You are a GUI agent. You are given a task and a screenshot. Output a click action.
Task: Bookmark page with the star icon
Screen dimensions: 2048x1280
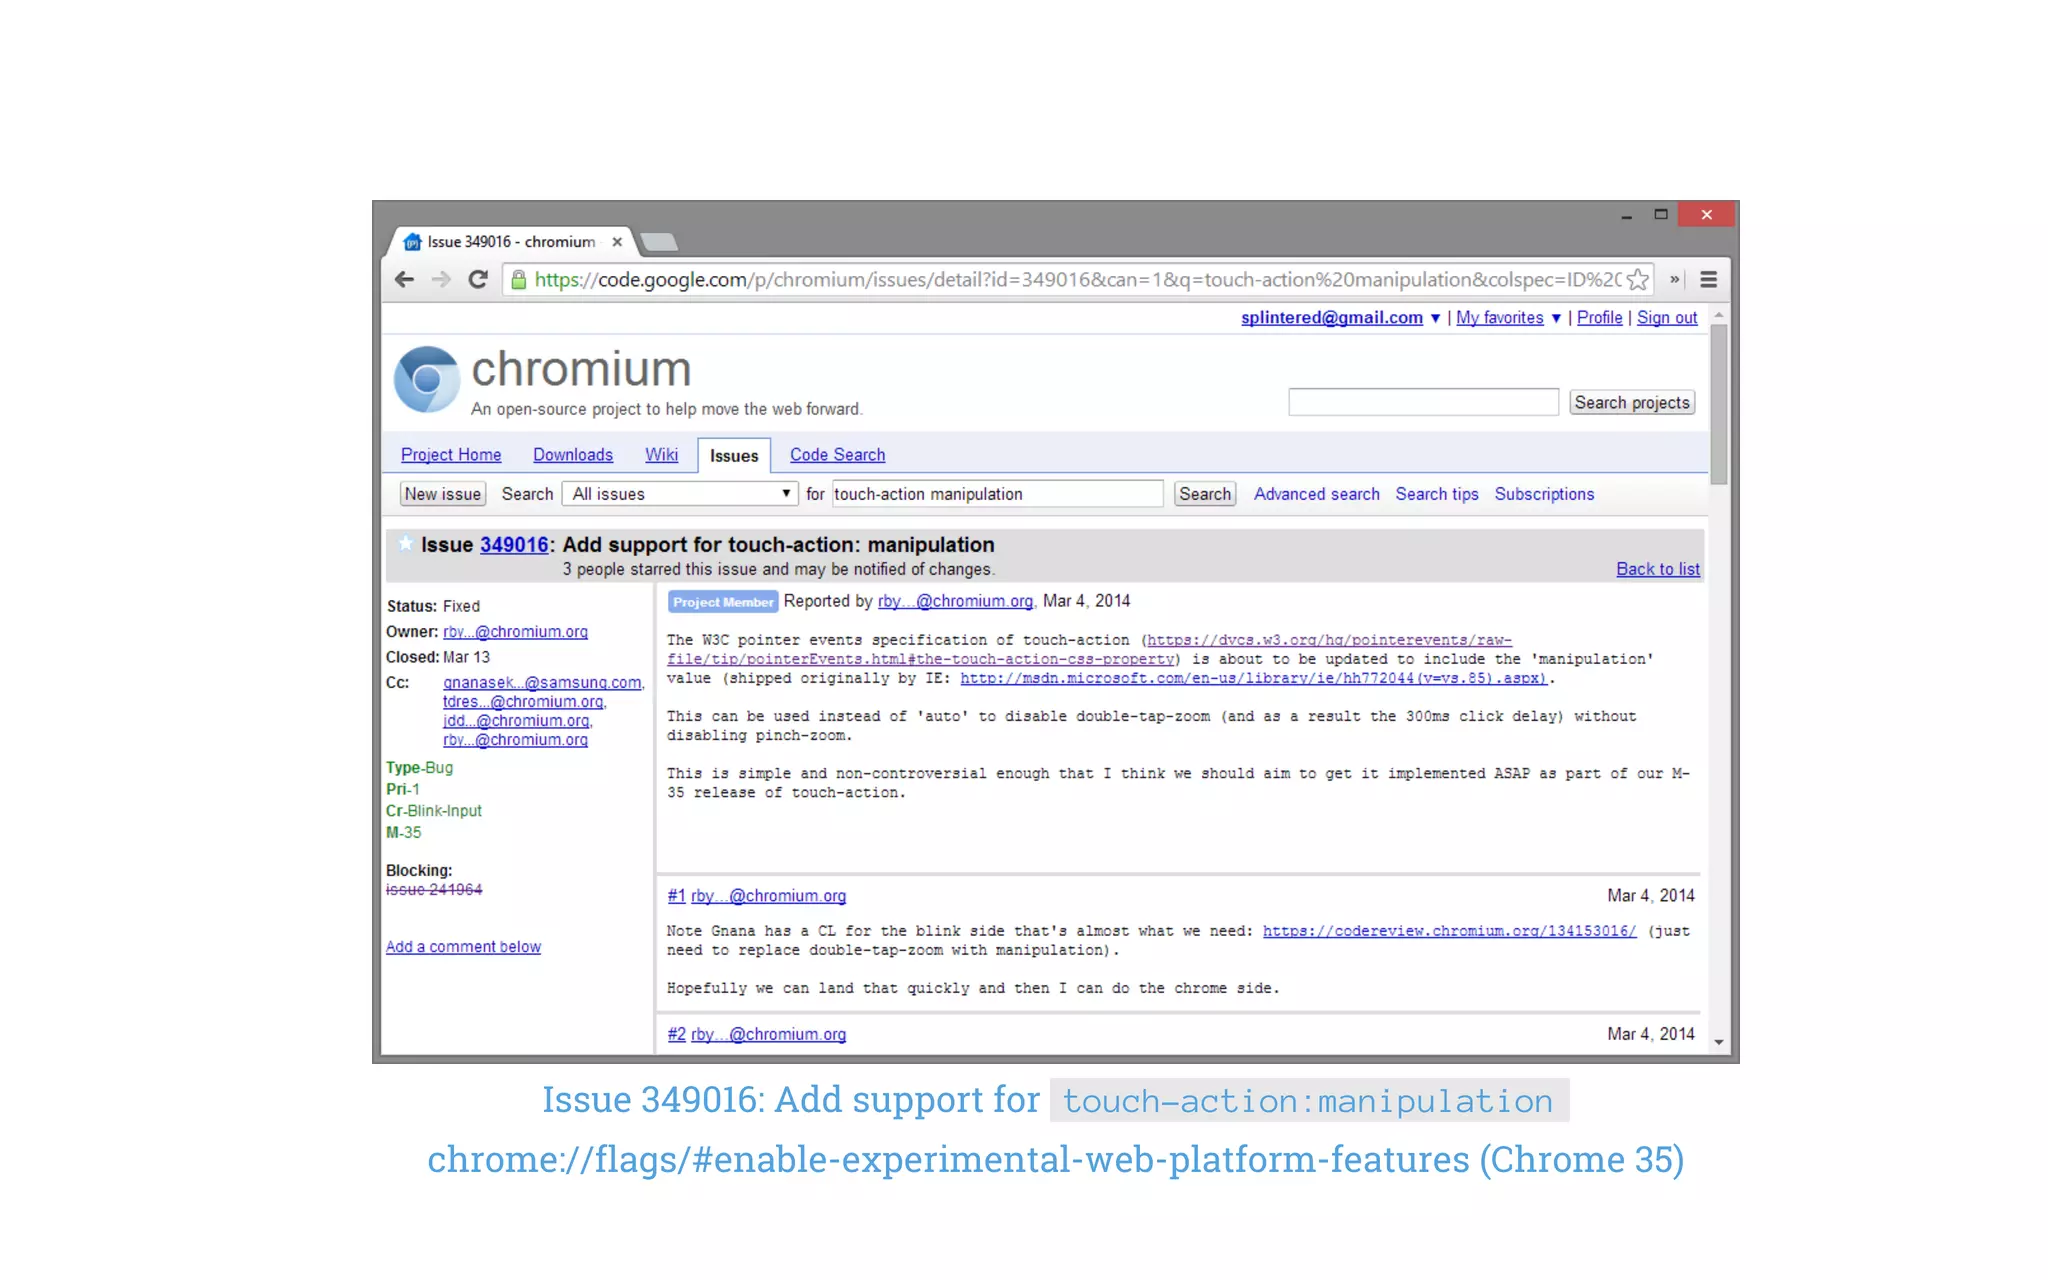(1637, 280)
